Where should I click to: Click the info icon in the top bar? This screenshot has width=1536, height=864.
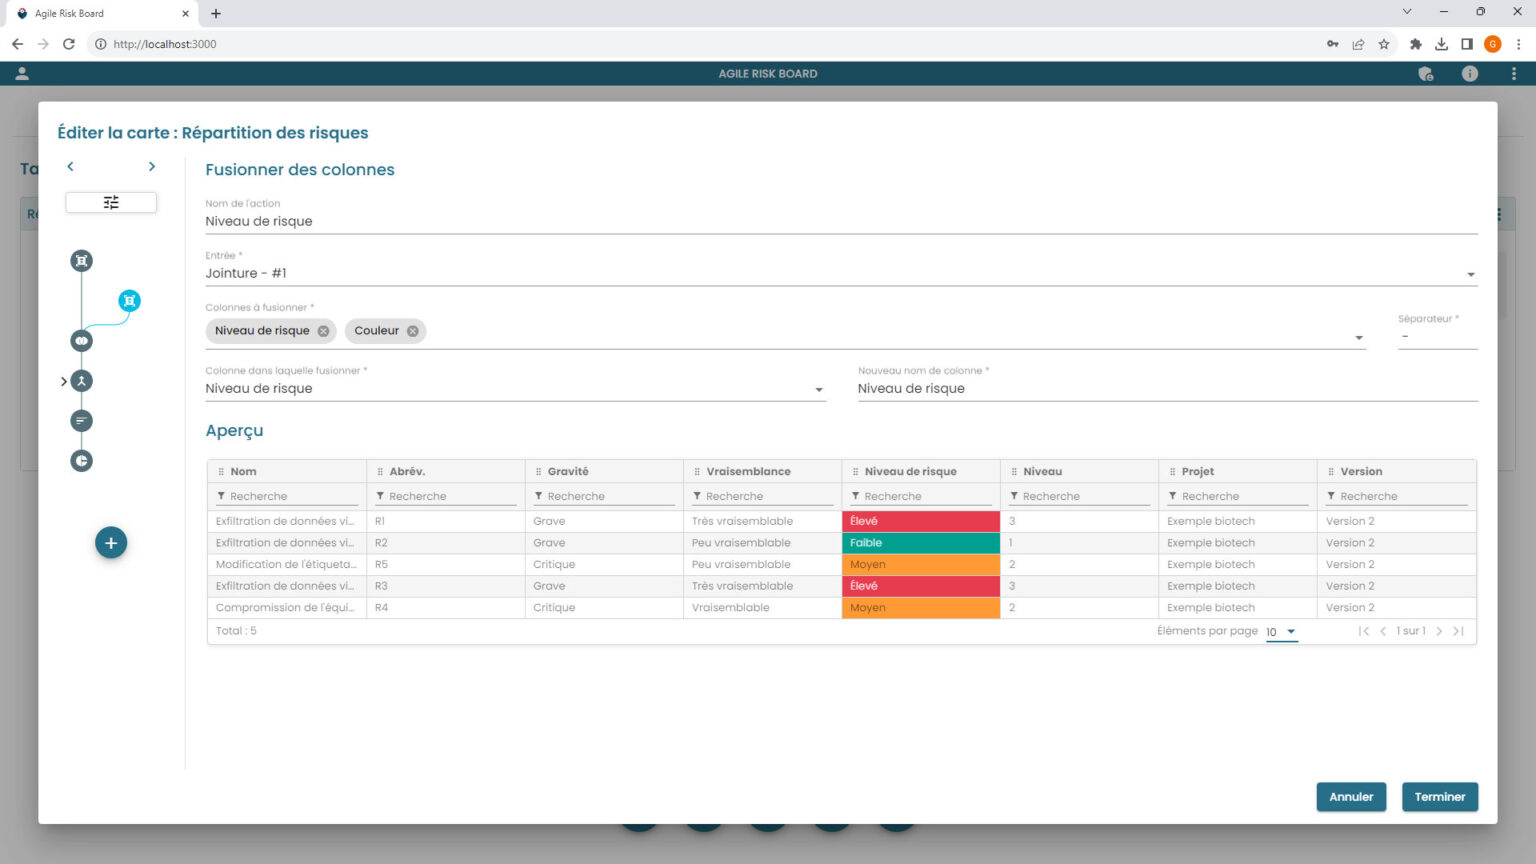click(1469, 73)
